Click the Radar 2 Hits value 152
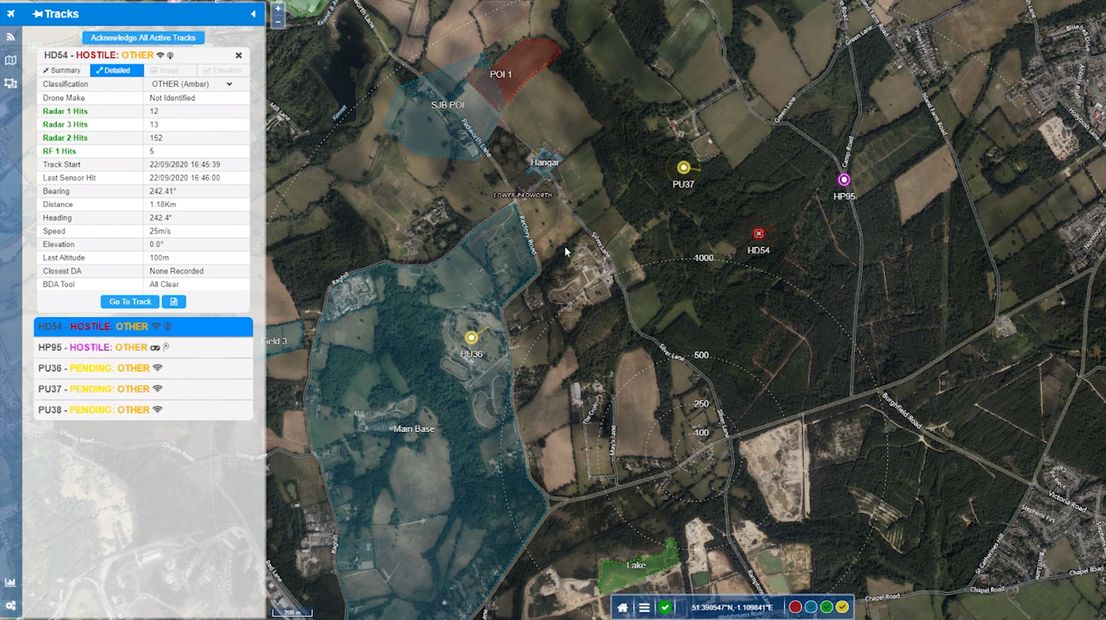Image resolution: width=1106 pixels, height=620 pixels. click(156, 138)
